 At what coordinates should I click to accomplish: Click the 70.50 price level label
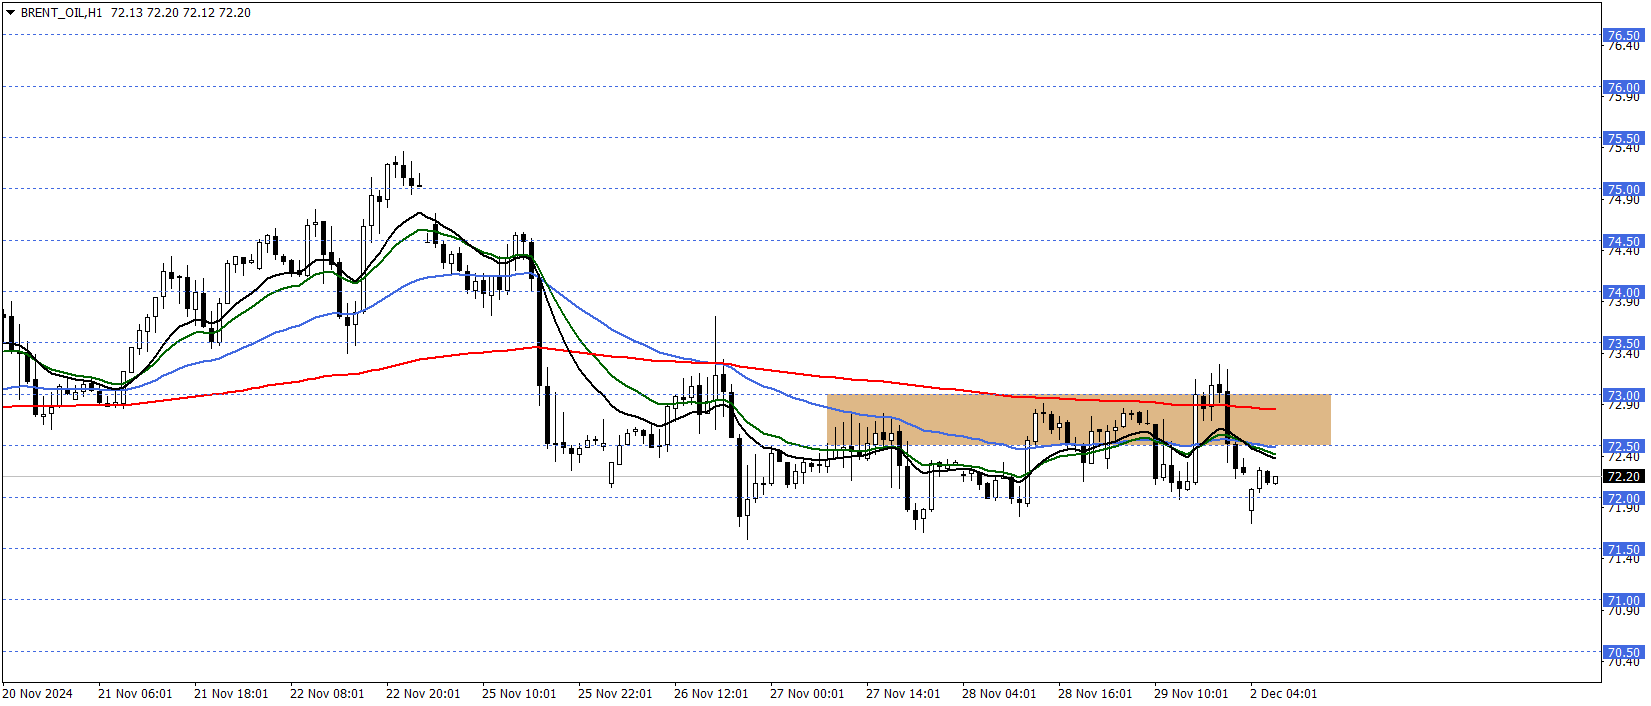point(1622,652)
